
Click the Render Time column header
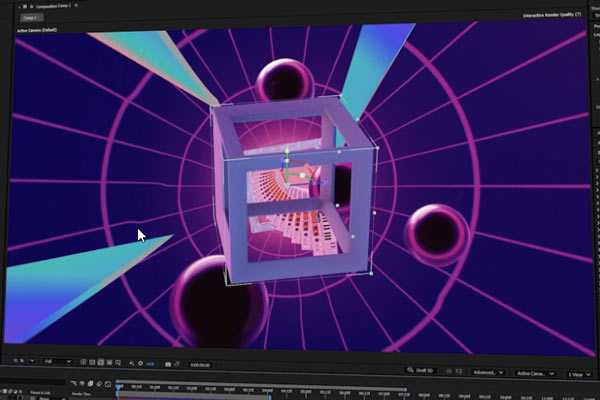pos(81,393)
